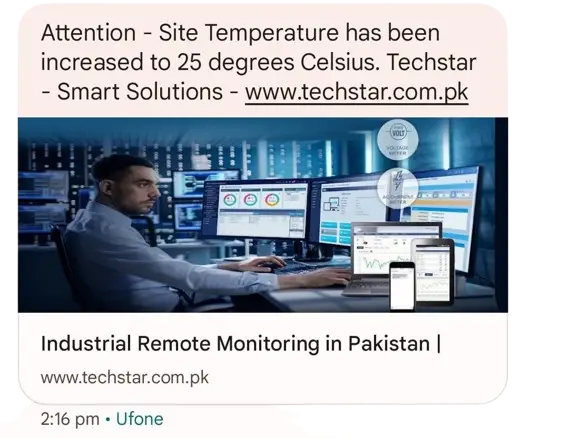Click the www.techstar.com.pk domain under the preview title
This screenshot has width=569, height=438.
(124, 377)
